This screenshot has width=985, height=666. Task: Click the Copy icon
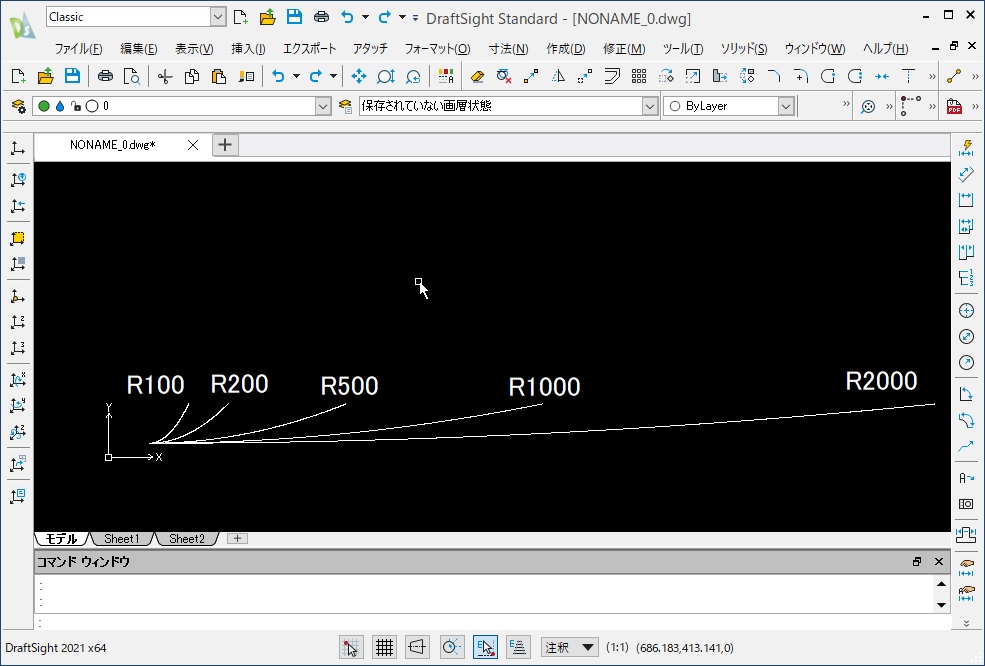pyautogui.click(x=192, y=77)
